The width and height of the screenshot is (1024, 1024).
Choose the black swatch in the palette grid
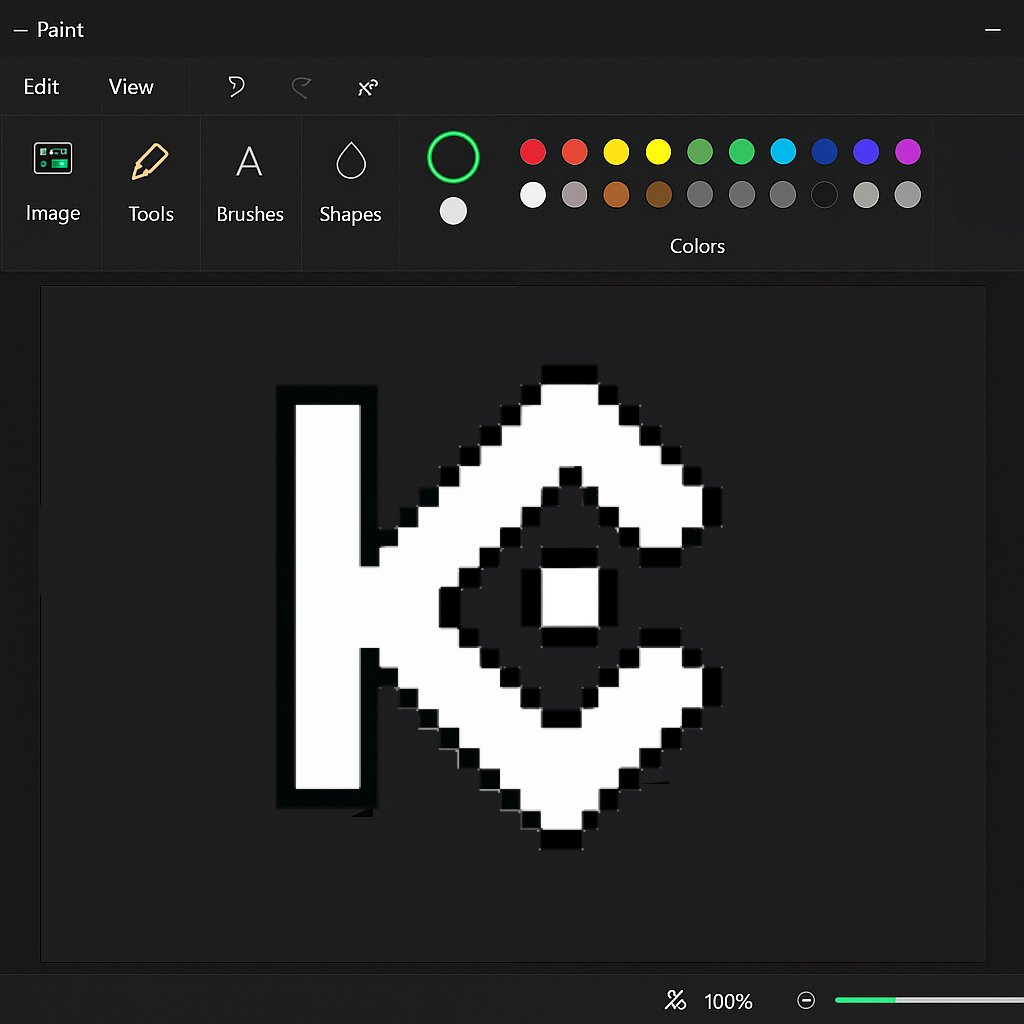[825, 195]
